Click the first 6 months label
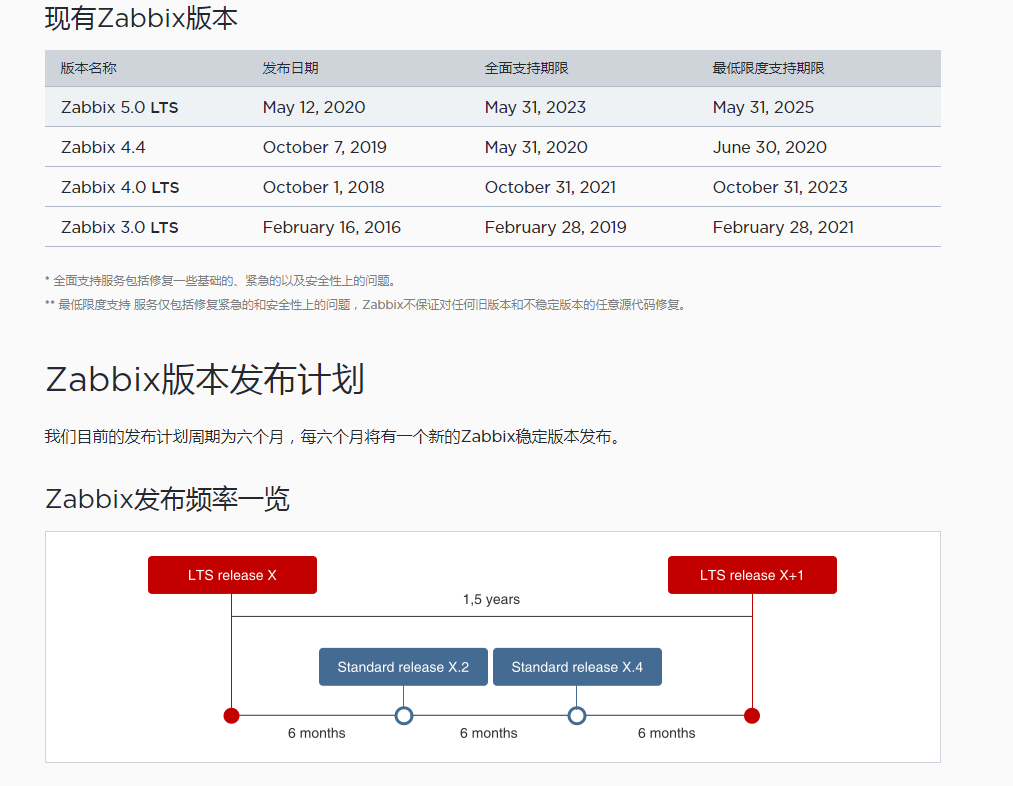The height and width of the screenshot is (786, 1013). 317,733
